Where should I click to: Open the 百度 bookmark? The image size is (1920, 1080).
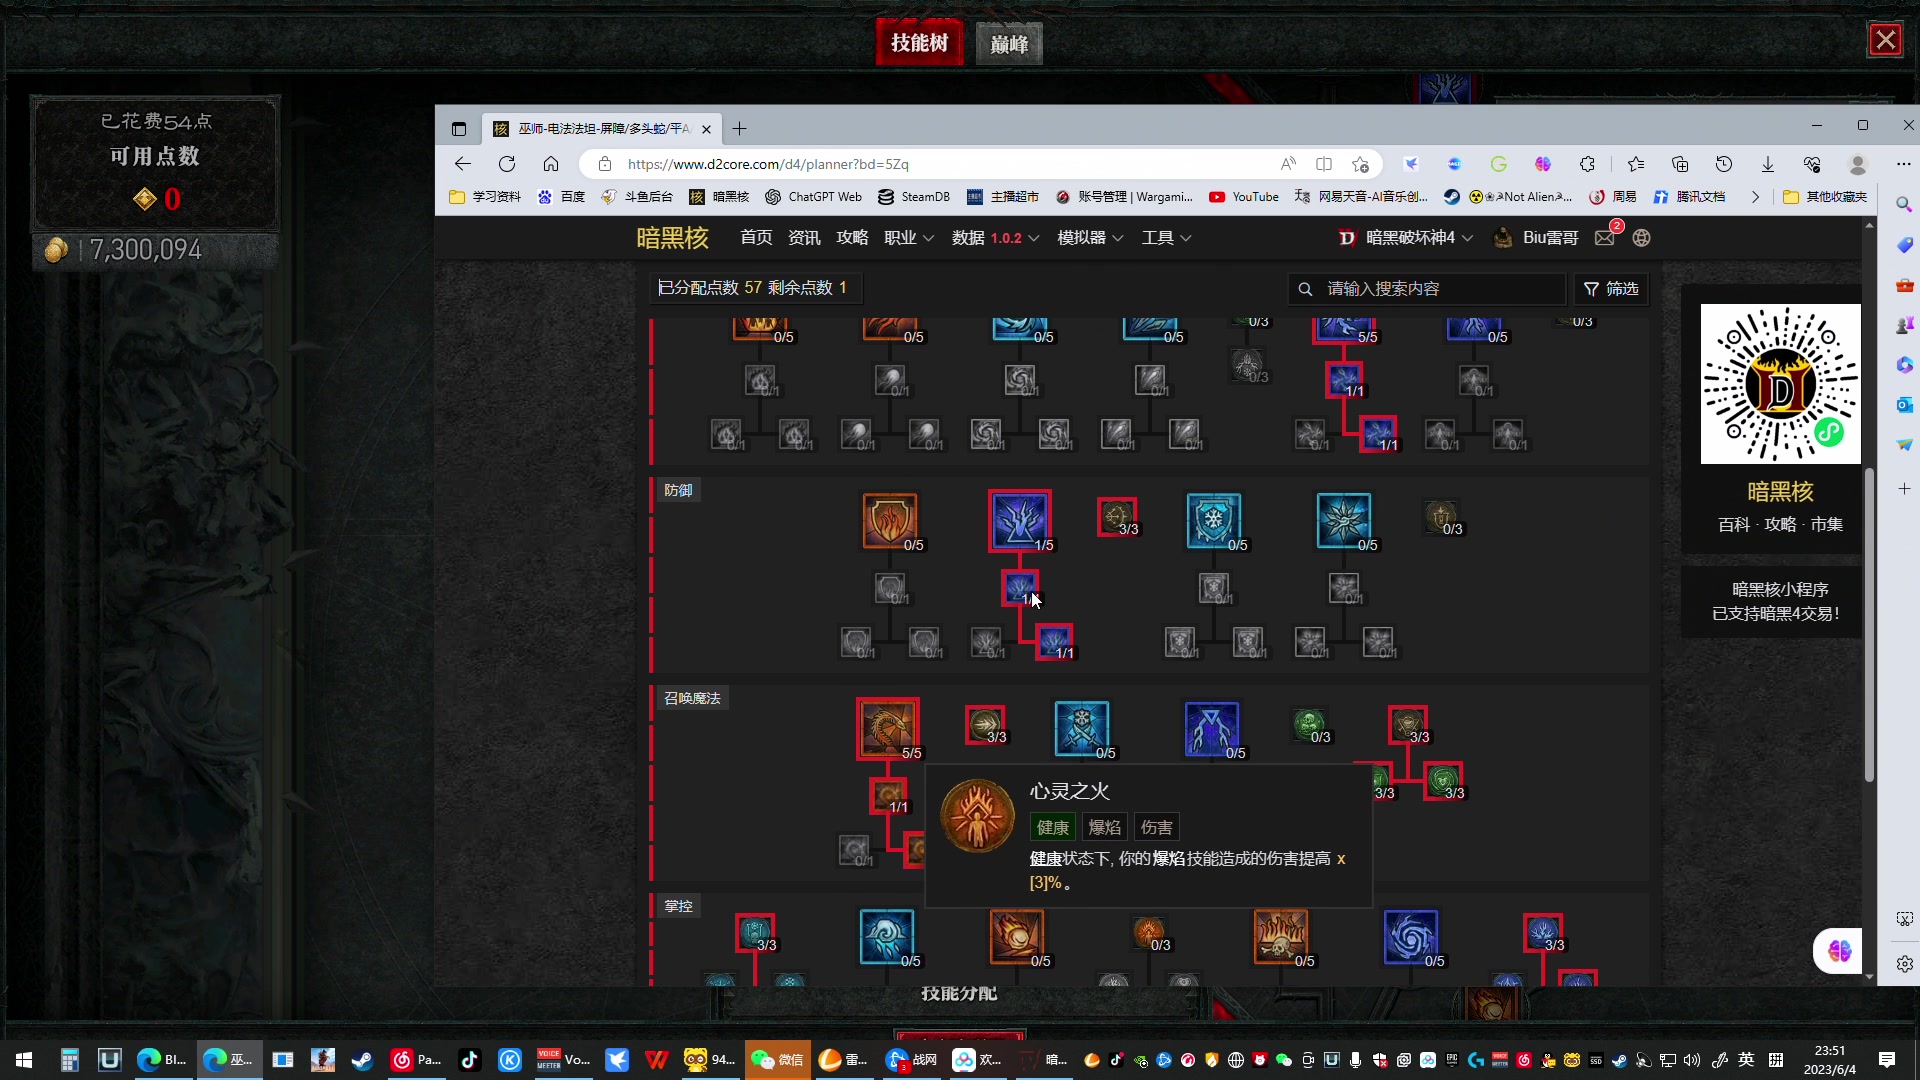tap(562, 197)
